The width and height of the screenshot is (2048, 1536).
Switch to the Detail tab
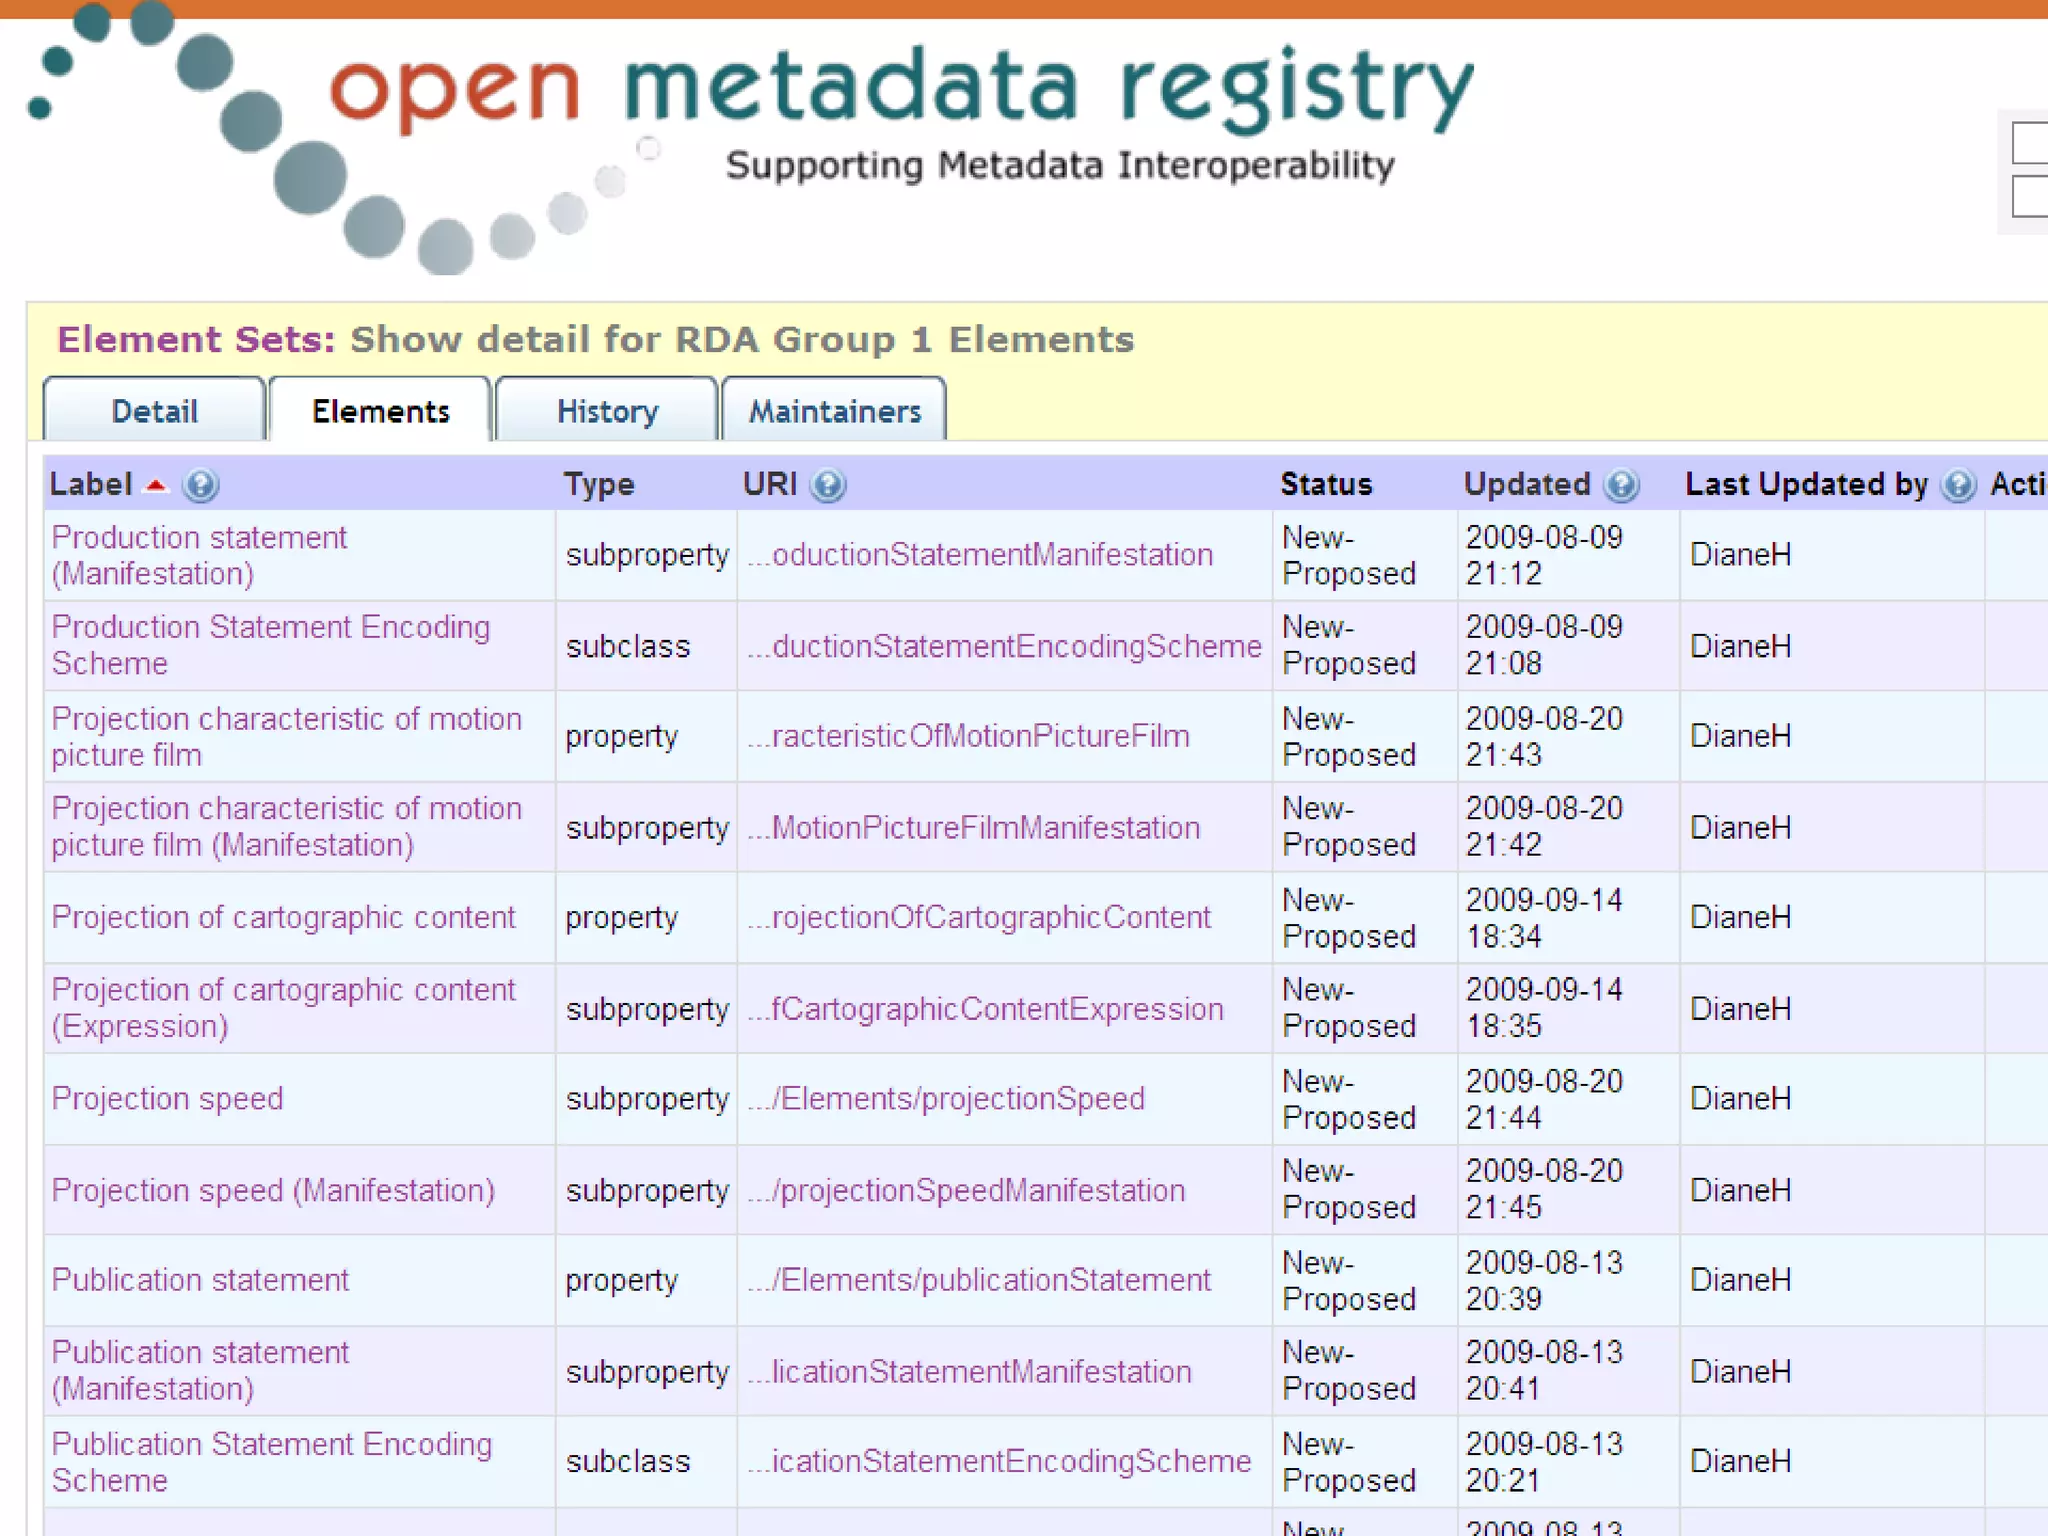coord(154,411)
